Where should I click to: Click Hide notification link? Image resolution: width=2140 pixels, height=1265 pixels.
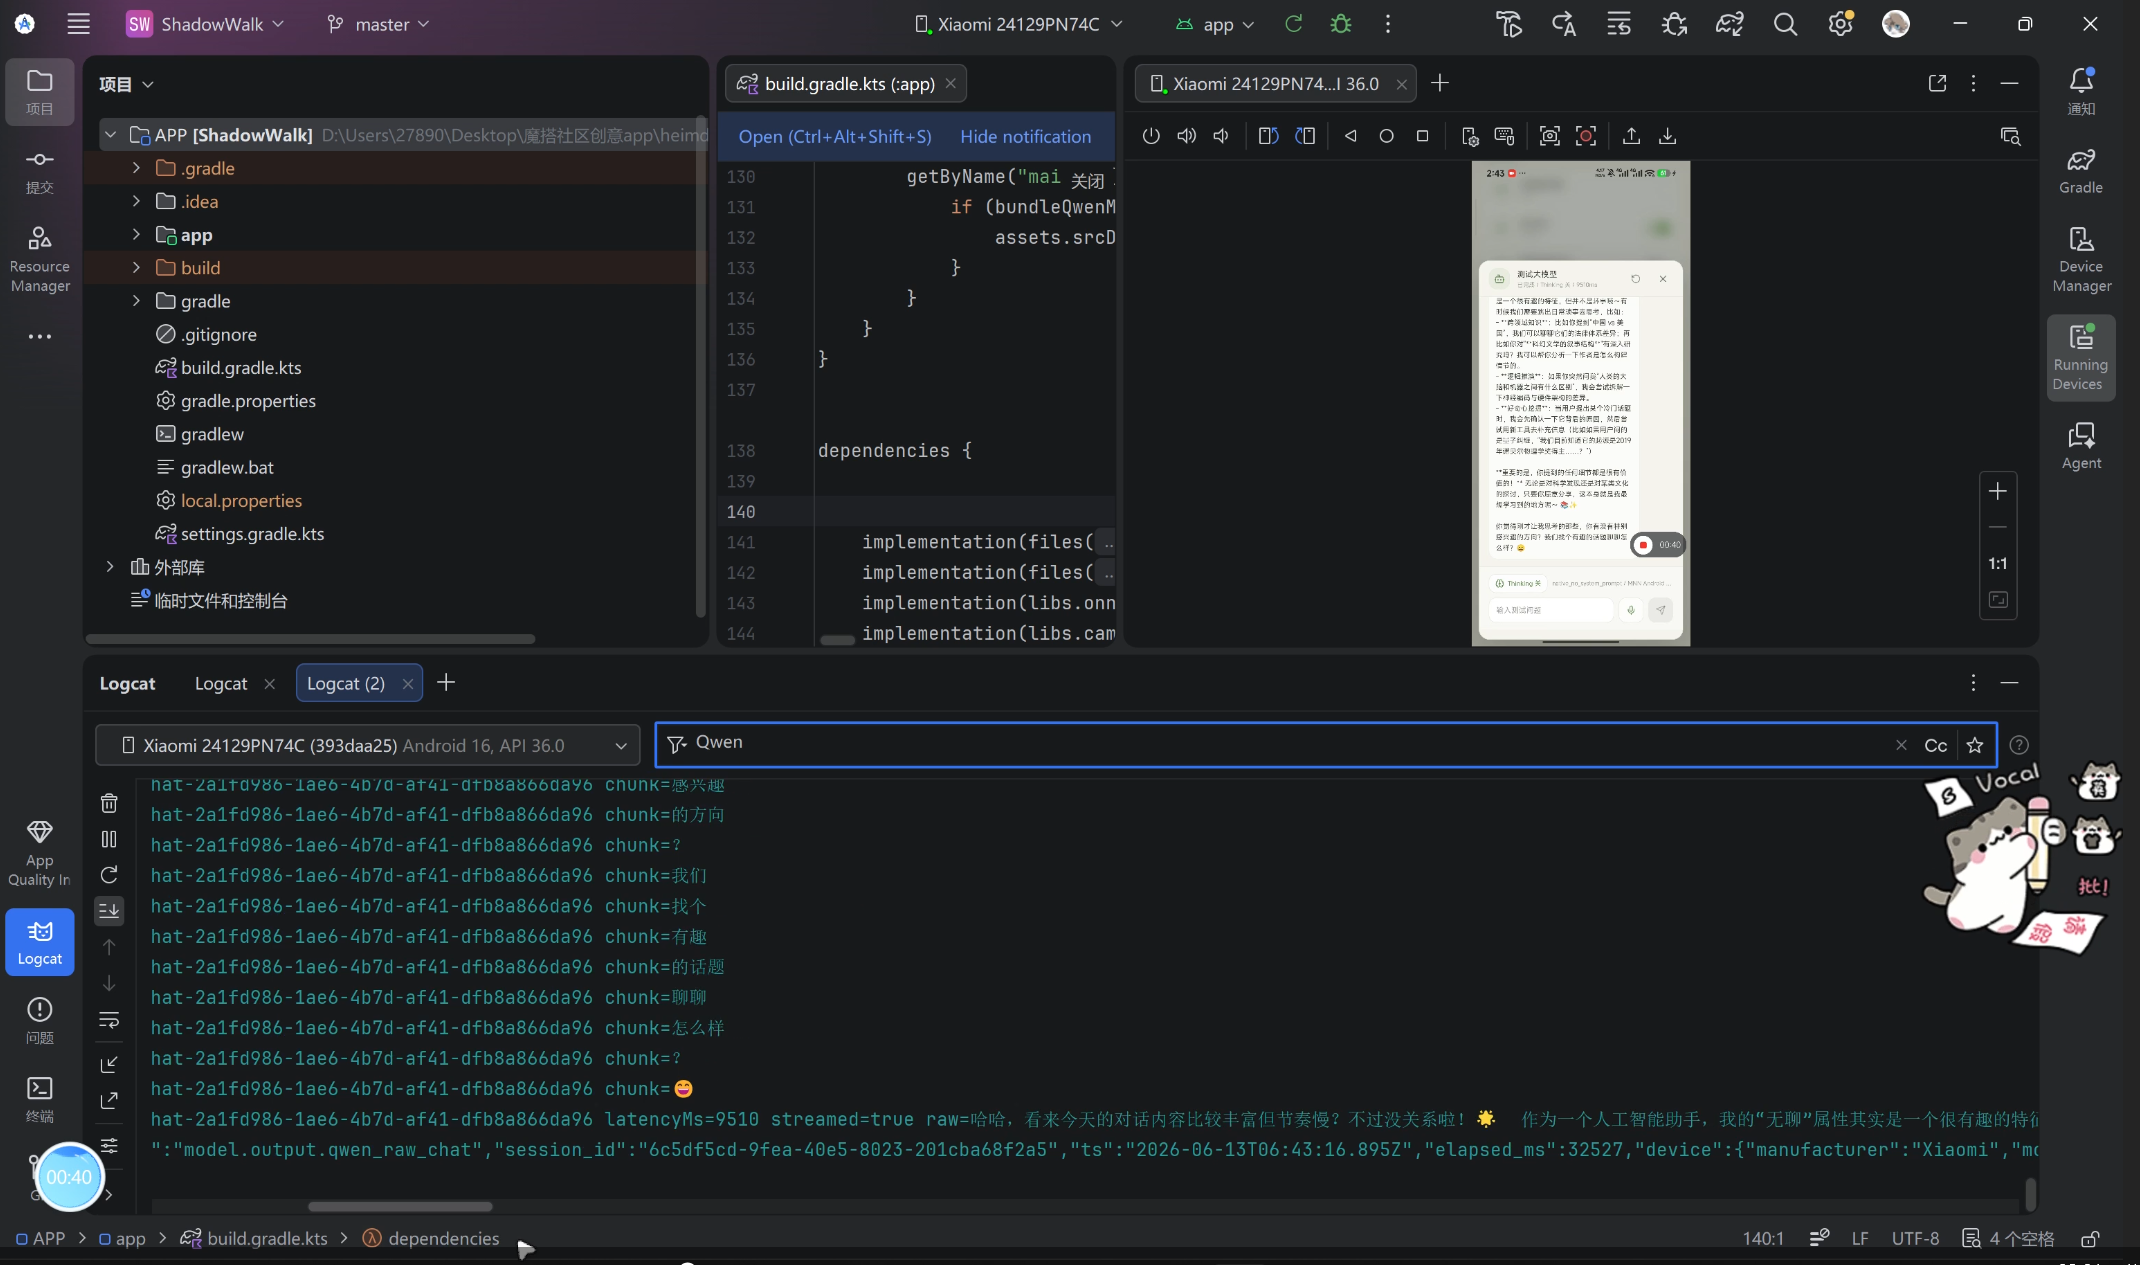pyautogui.click(x=1025, y=136)
